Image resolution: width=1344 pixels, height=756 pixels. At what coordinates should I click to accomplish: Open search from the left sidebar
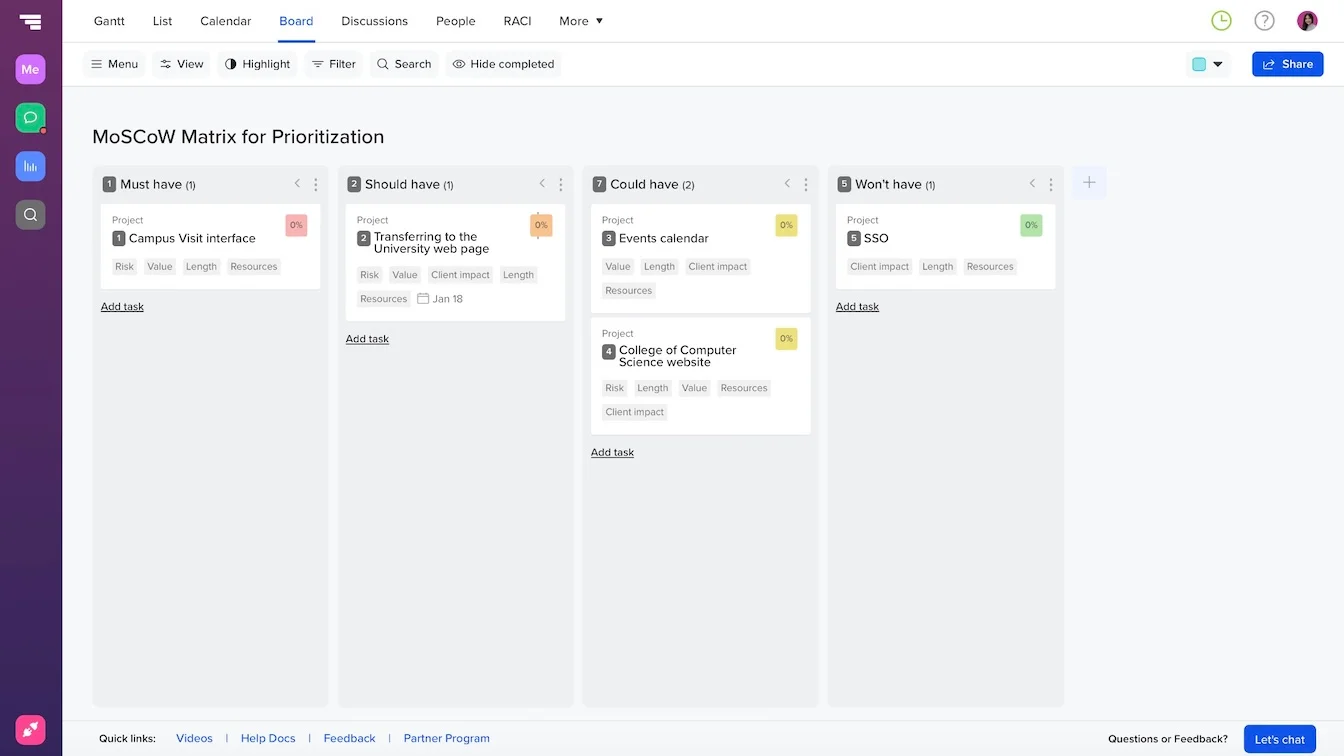30,214
